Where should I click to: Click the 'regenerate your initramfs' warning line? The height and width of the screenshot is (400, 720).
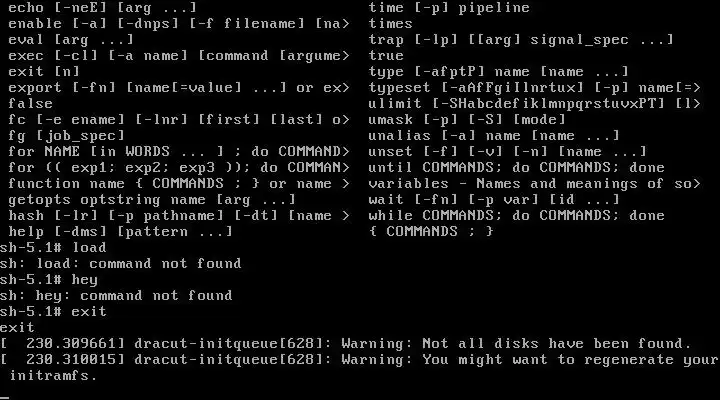[x=360, y=368]
